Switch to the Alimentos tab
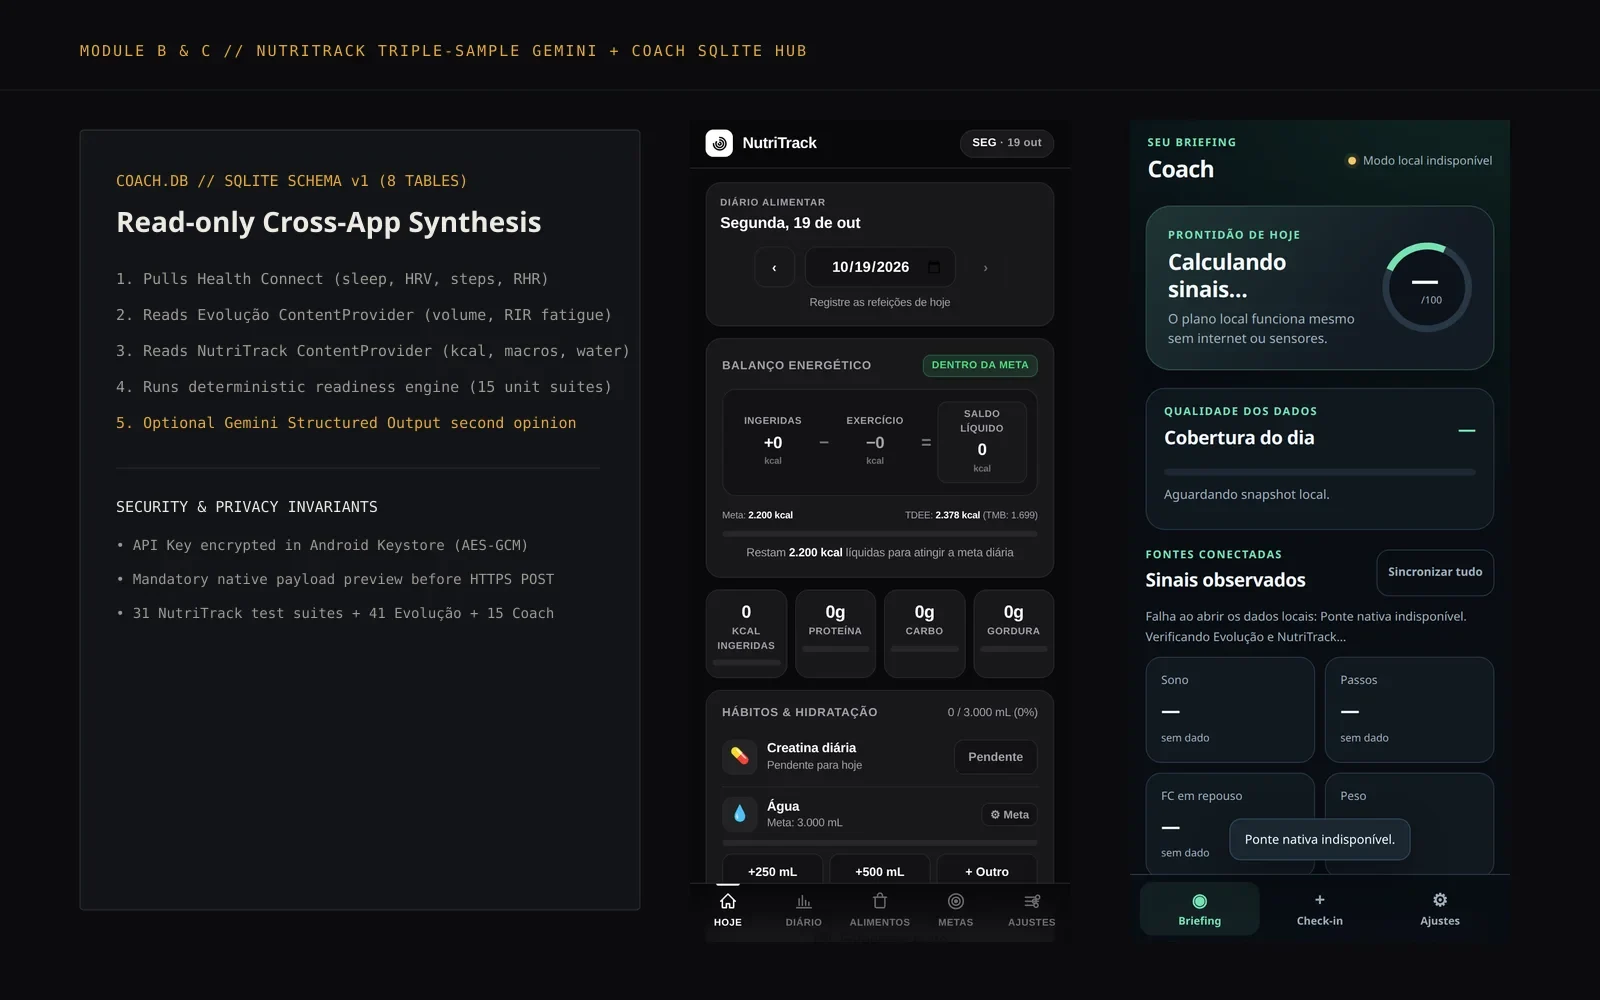 (880, 909)
